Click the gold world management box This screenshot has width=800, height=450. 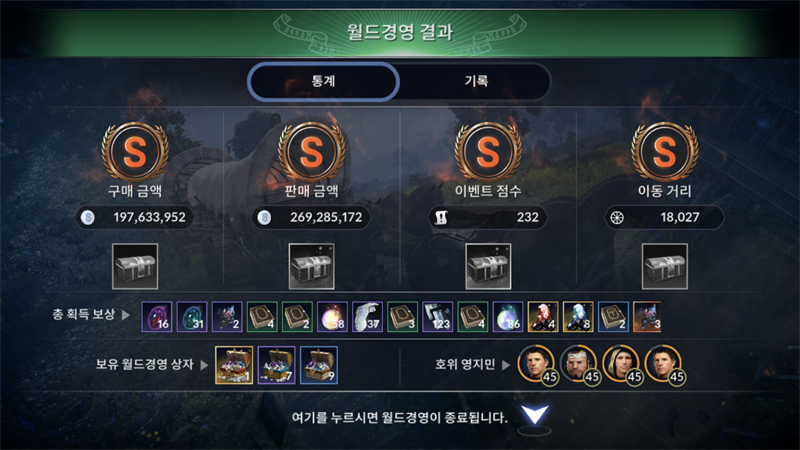234,365
